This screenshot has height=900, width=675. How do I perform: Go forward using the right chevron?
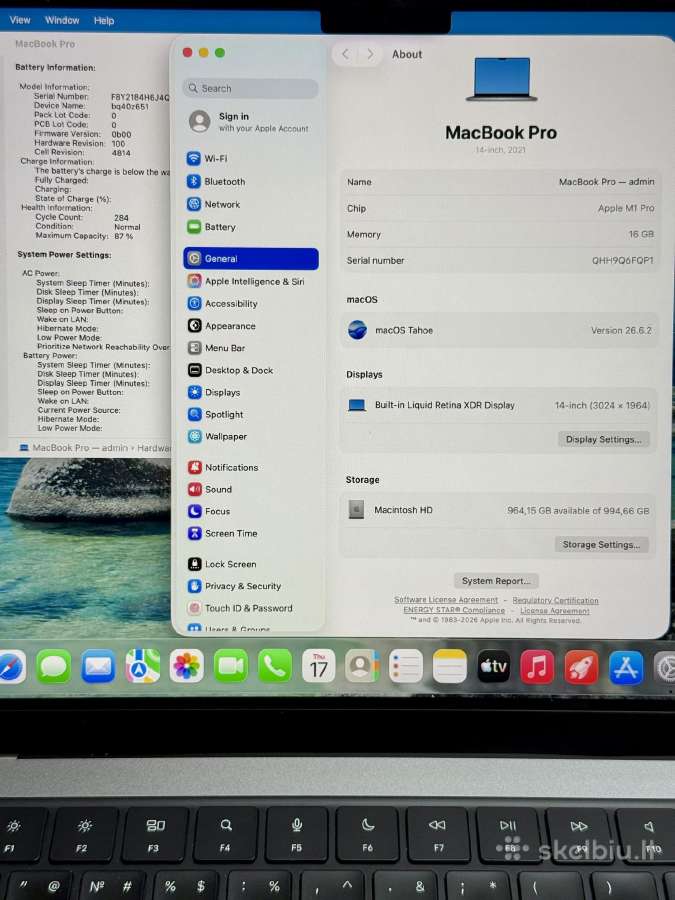point(370,54)
